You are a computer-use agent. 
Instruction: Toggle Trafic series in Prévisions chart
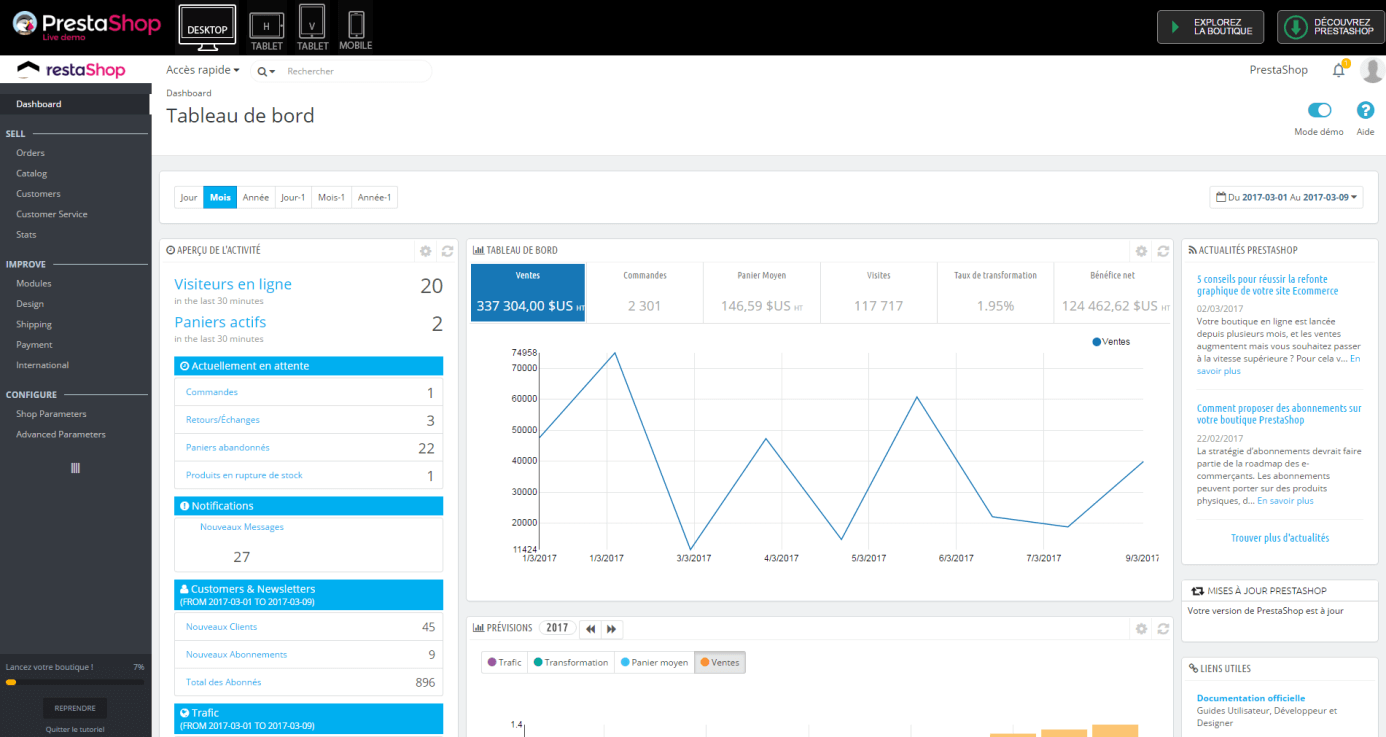(505, 662)
